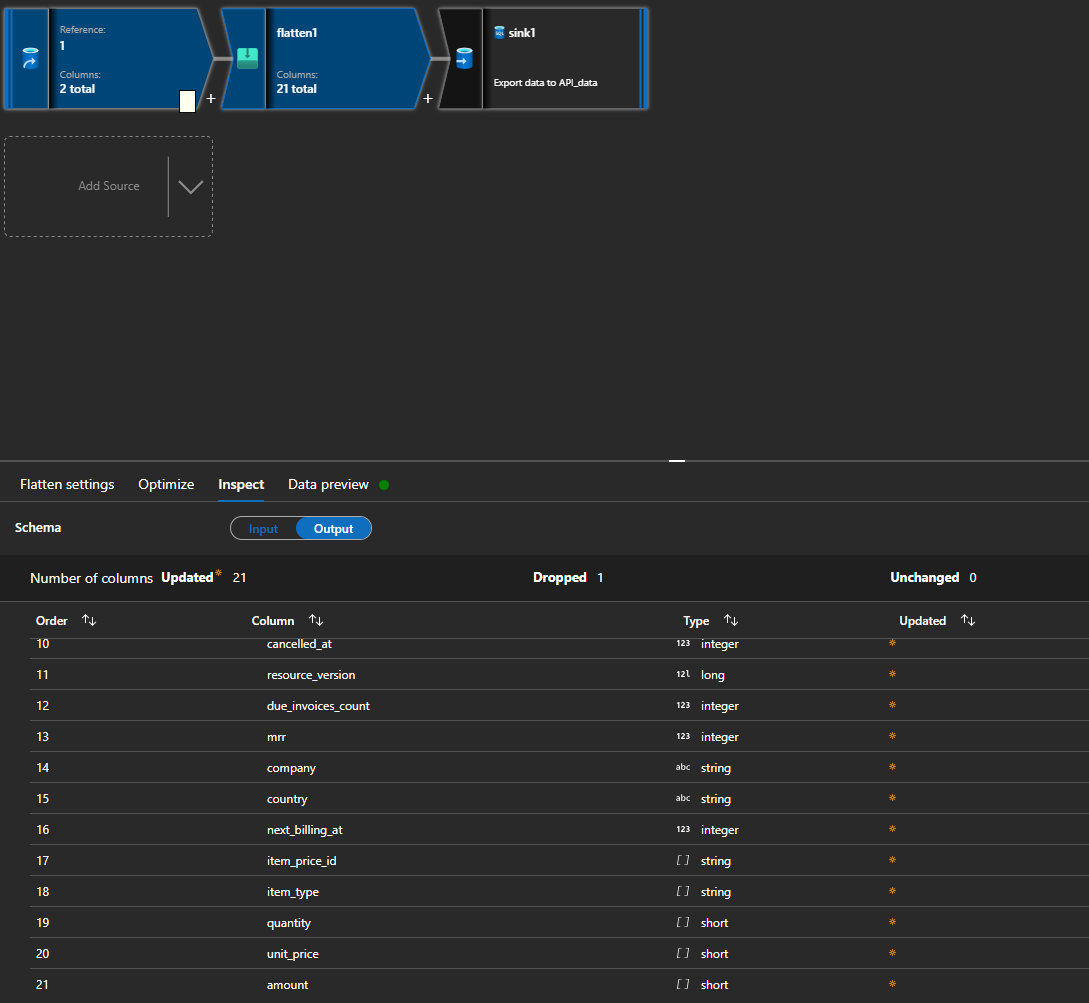The height and width of the screenshot is (1003, 1089).
Task: Select the flatten1 transformation icon
Action: (247, 58)
